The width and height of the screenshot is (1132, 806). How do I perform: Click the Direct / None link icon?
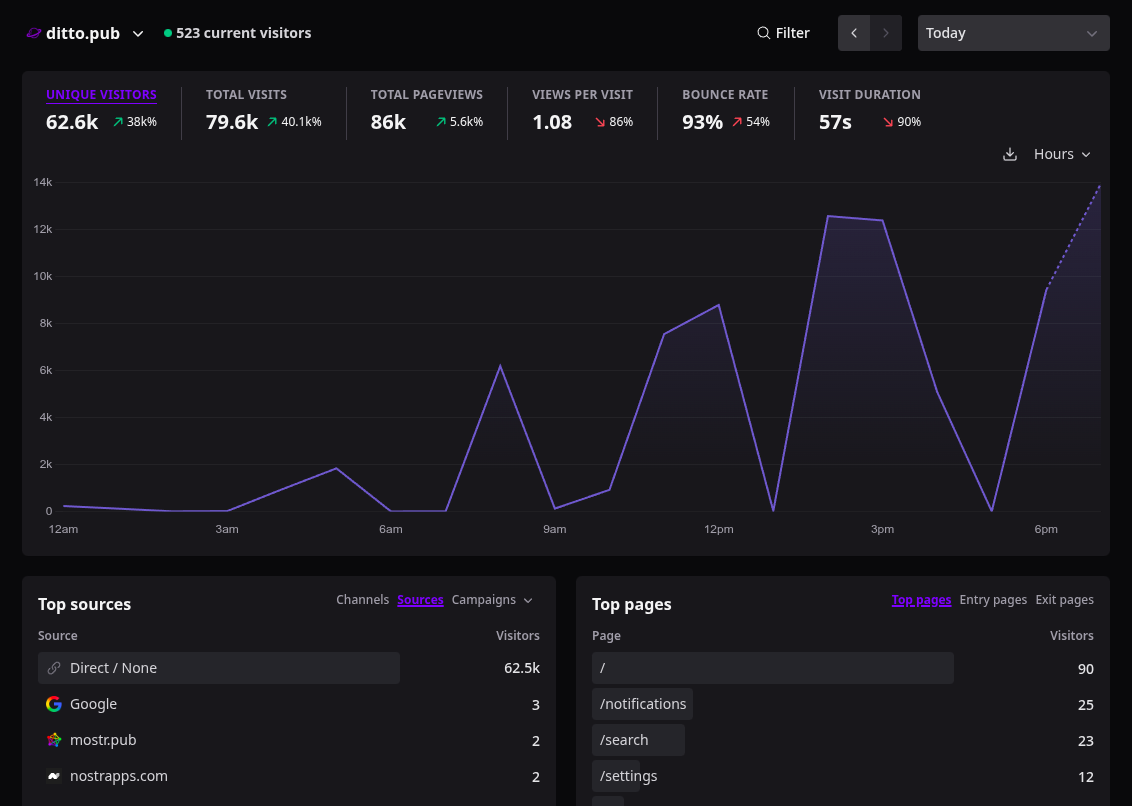click(x=53, y=668)
